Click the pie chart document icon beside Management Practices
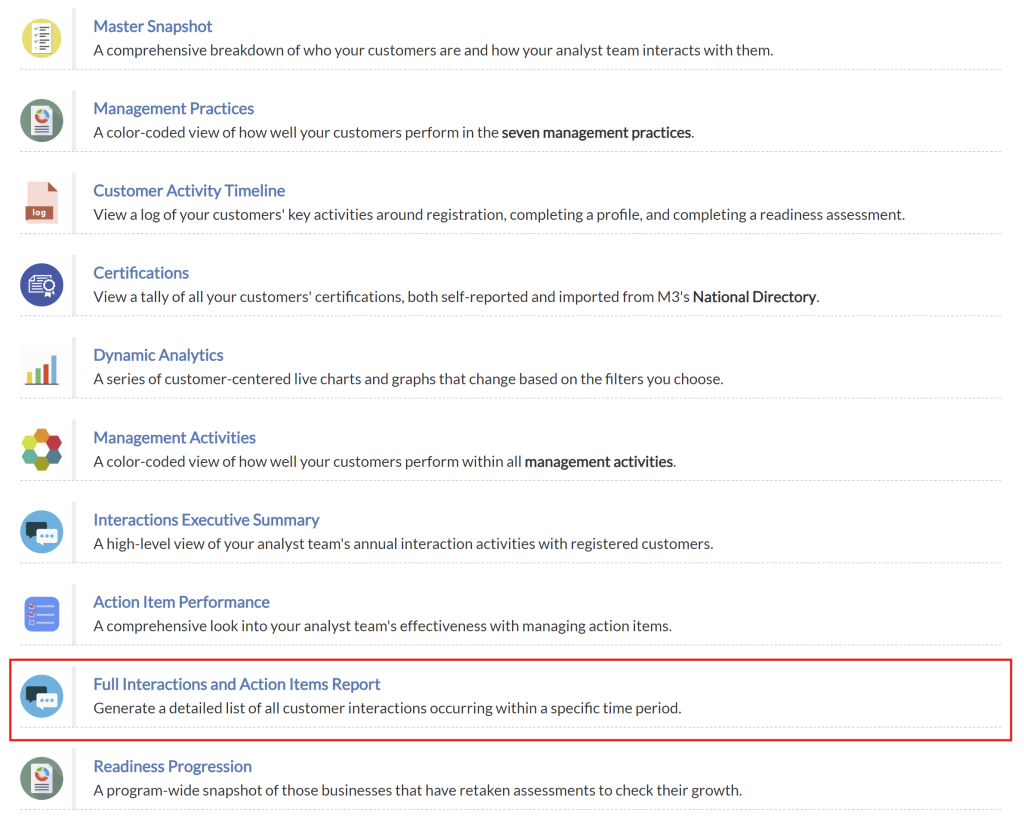This screenshot has width=1024, height=824. (x=41, y=120)
